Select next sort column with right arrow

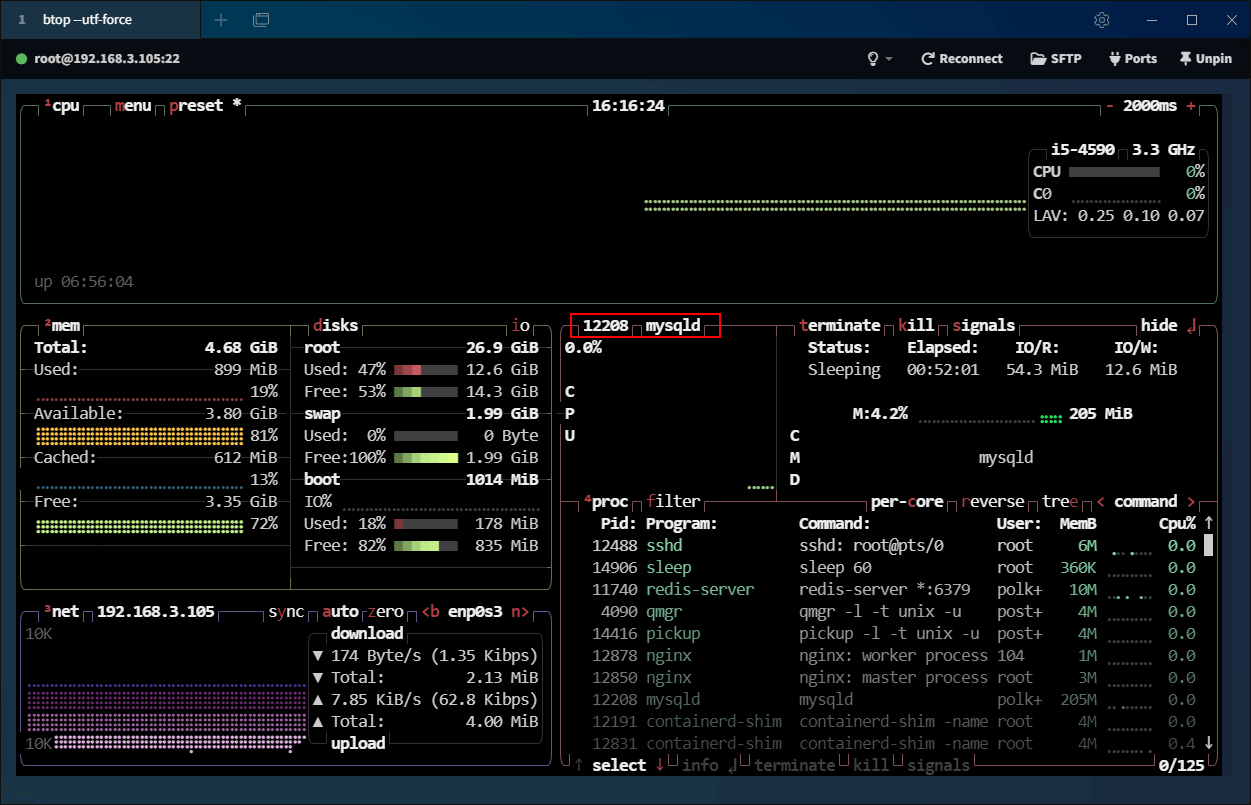click(x=1191, y=502)
